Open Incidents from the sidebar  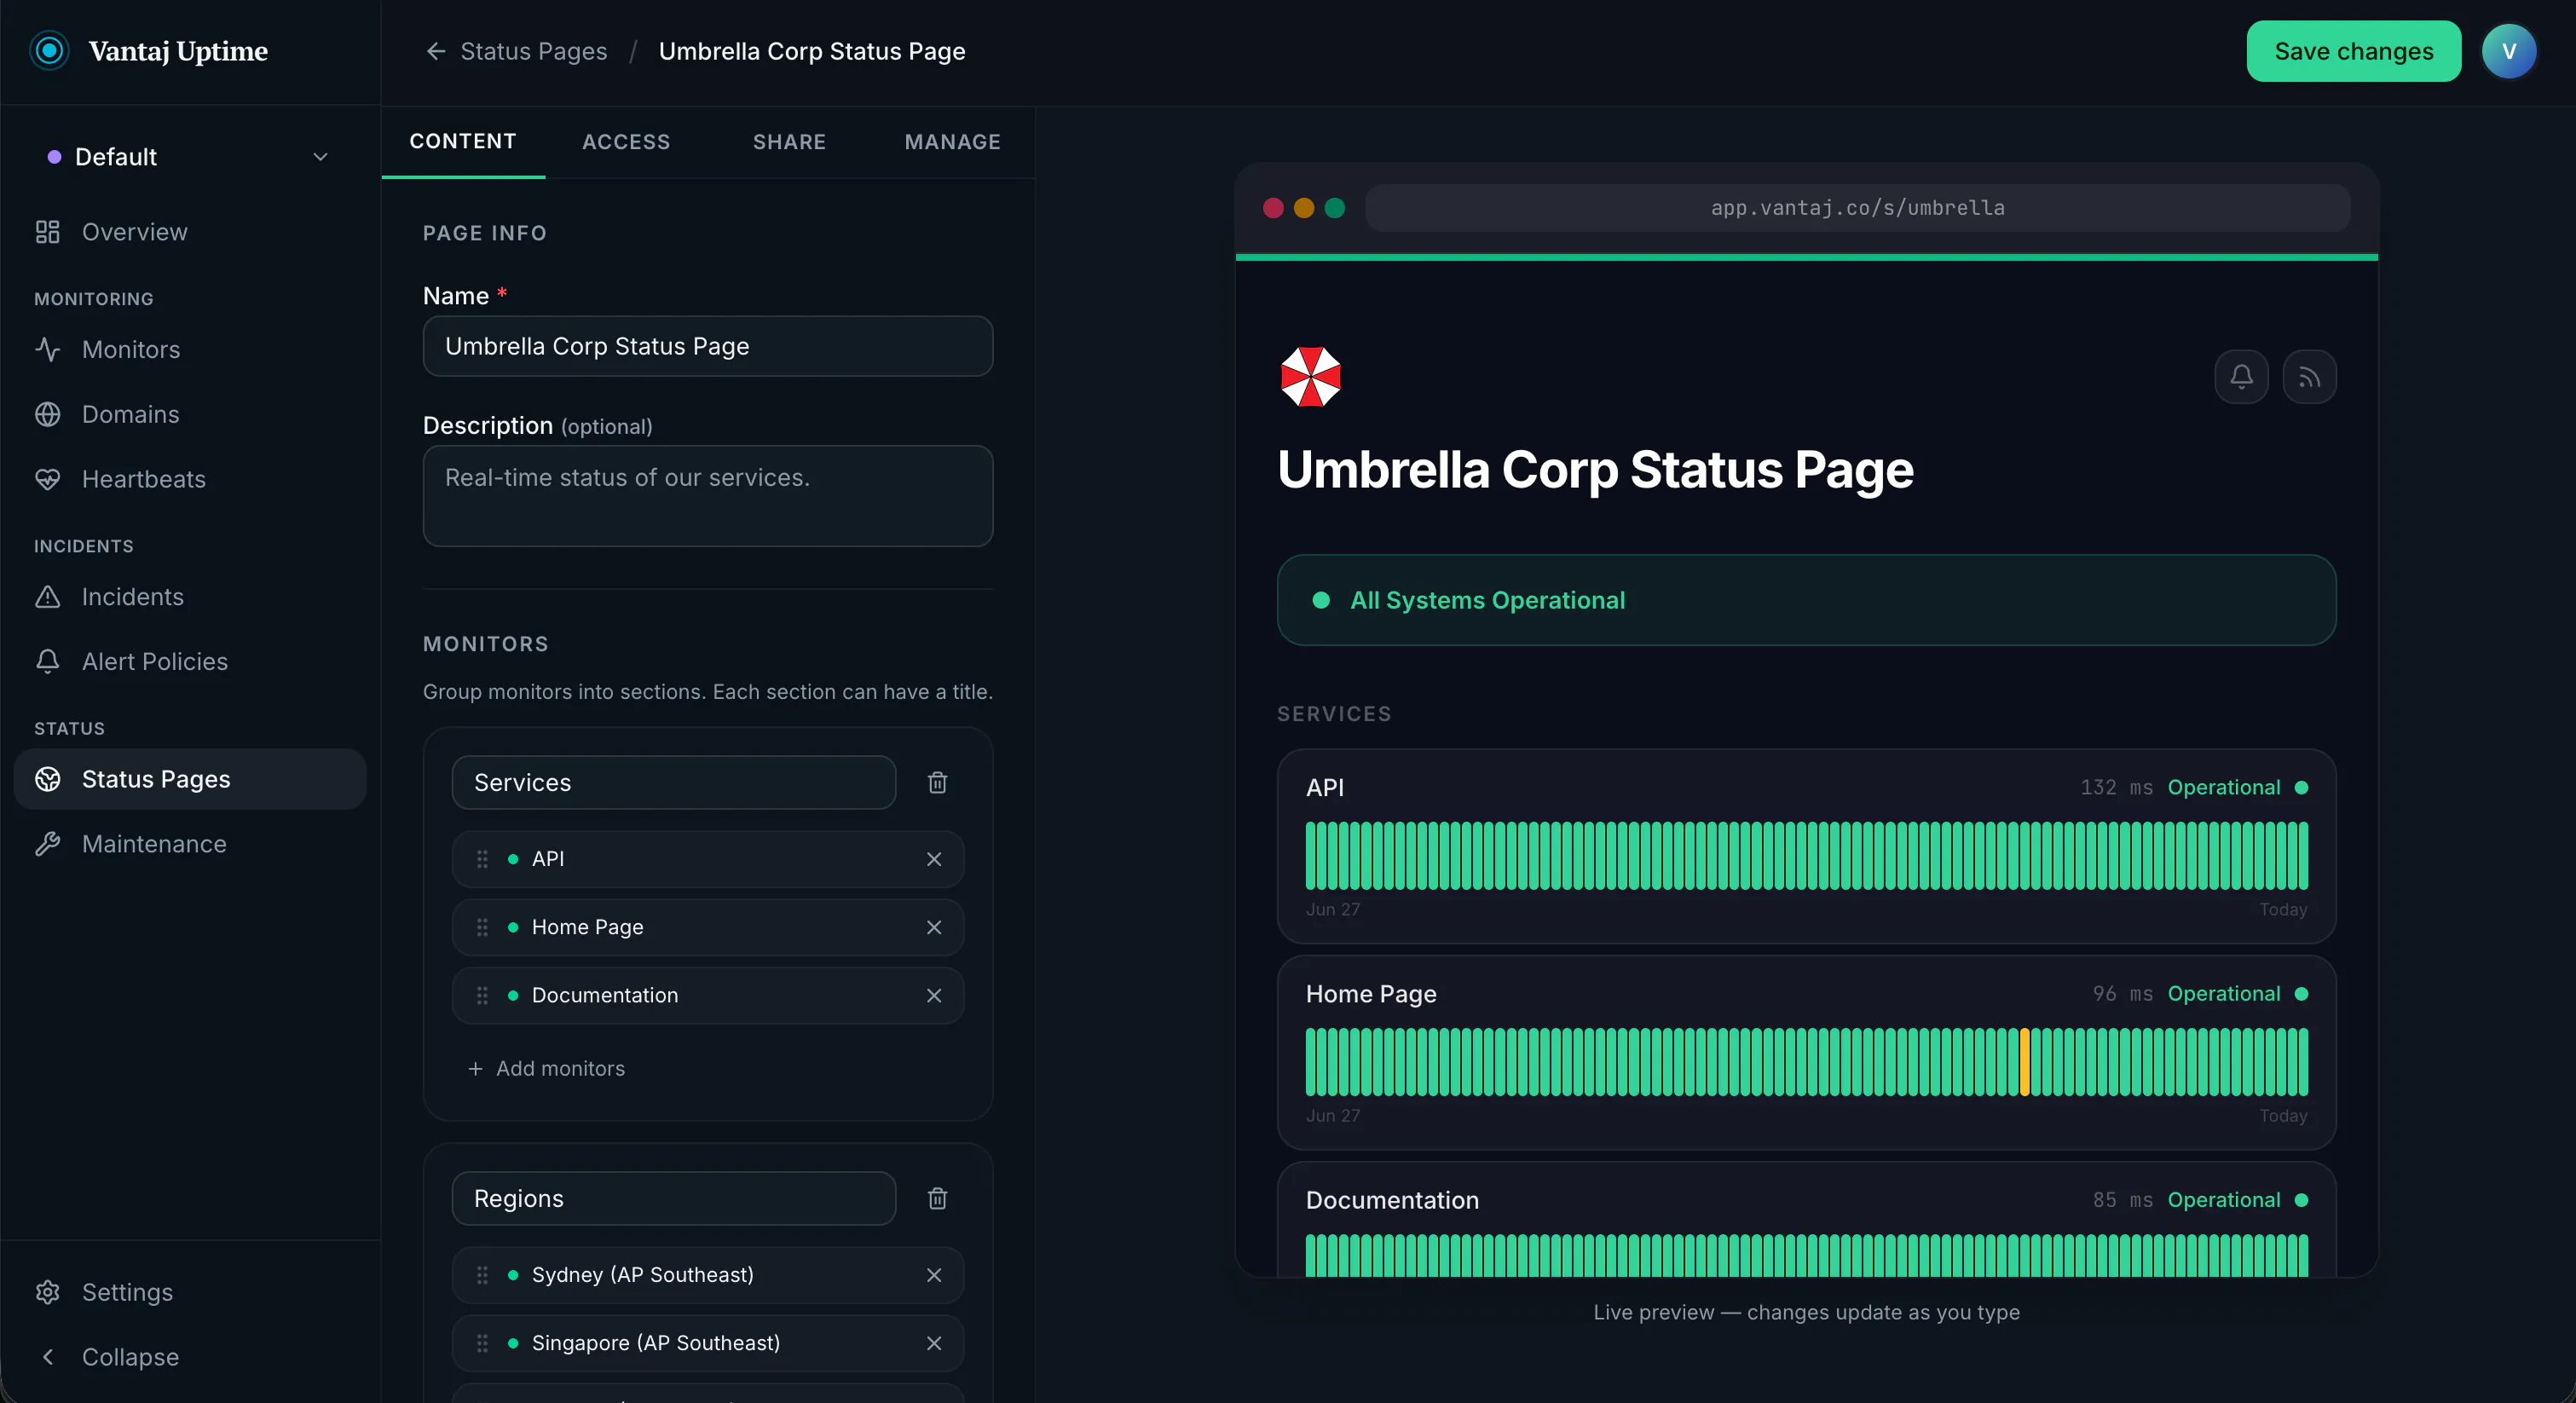click(190, 597)
